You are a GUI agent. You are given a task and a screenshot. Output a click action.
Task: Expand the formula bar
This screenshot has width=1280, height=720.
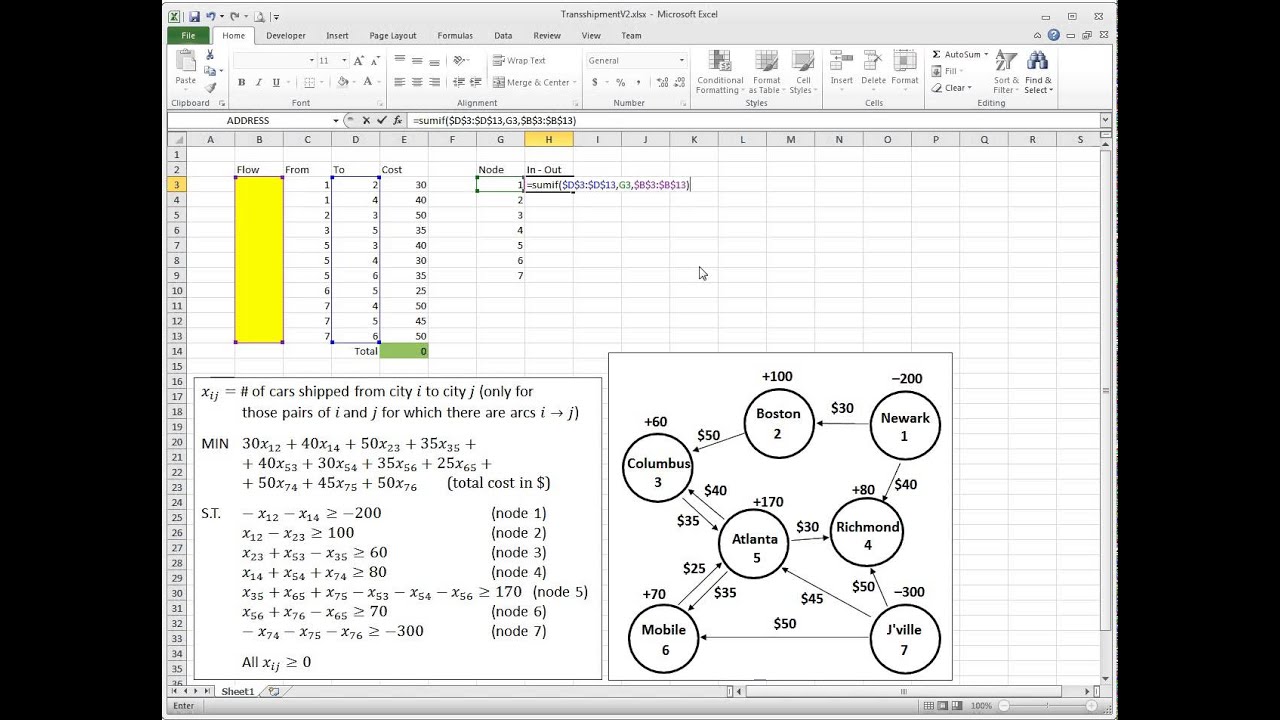pyautogui.click(x=1105, y=120)
